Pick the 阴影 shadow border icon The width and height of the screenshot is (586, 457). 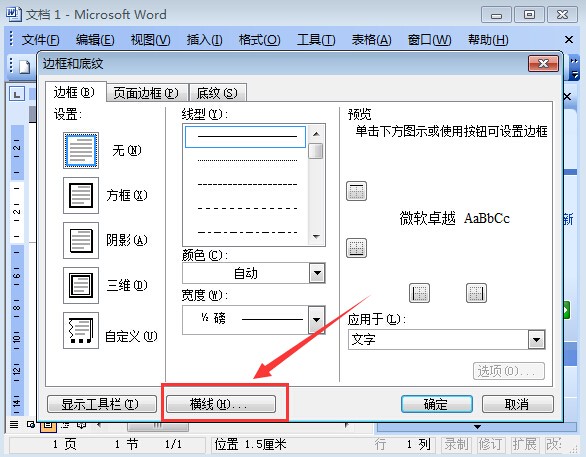tap(81, 240)
